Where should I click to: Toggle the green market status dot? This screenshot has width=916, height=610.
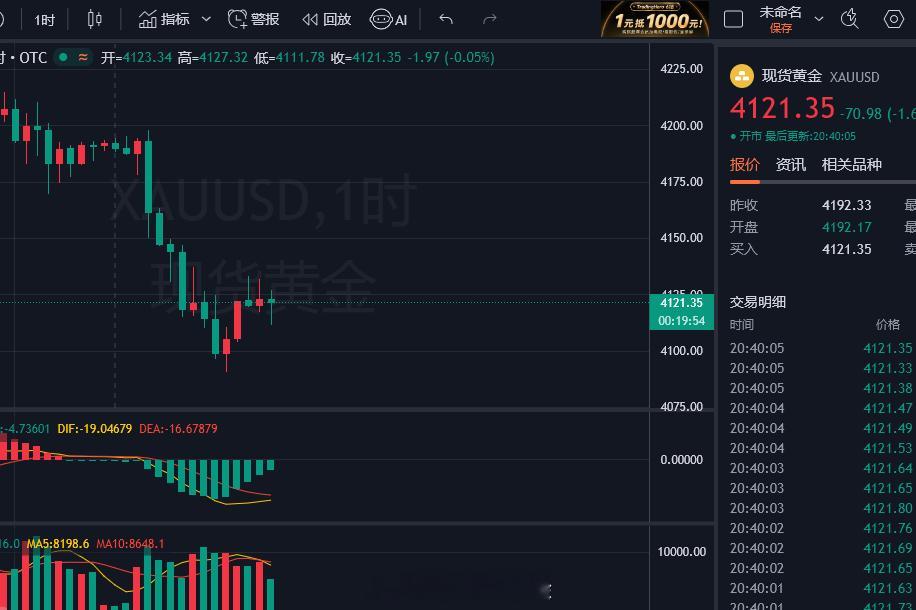tap(63, 57)
